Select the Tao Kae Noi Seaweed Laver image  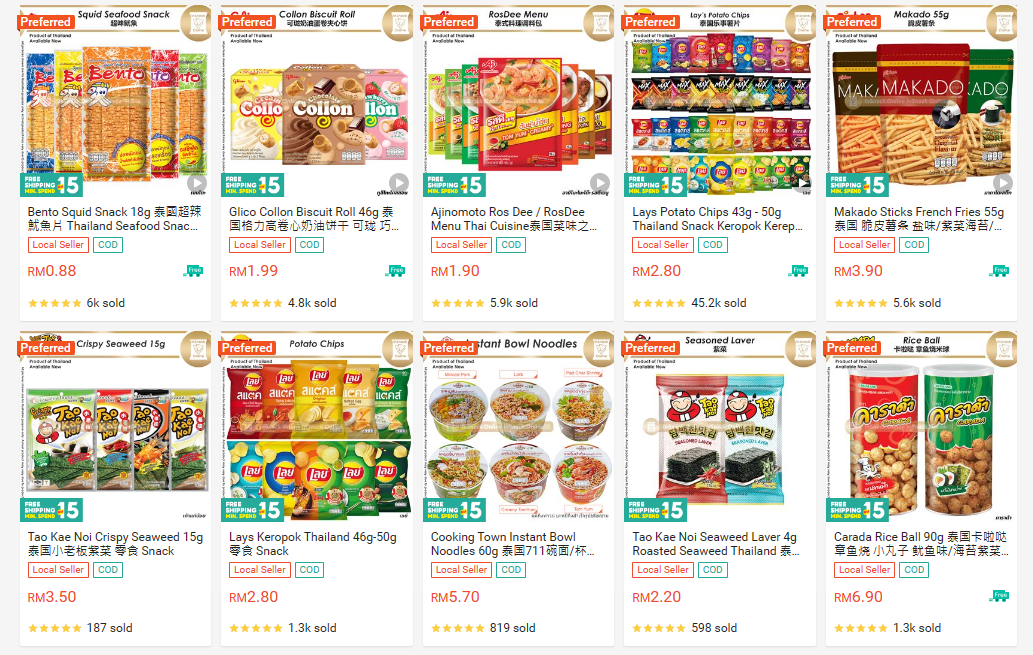pyautogui.click(x=719, y=425)
